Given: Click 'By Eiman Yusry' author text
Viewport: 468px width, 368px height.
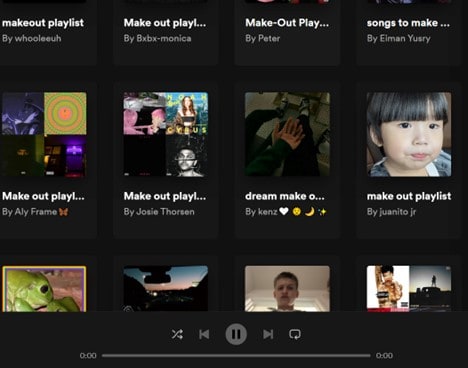Looking at the screenshot, I should pos(399,38).
